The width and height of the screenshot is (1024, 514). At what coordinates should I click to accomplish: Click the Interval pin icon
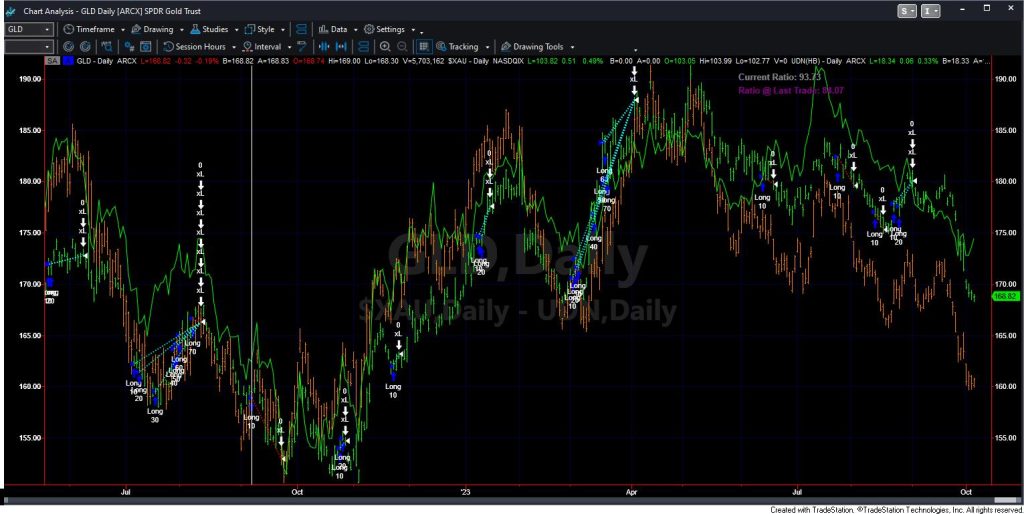click(x=248, y=47)
